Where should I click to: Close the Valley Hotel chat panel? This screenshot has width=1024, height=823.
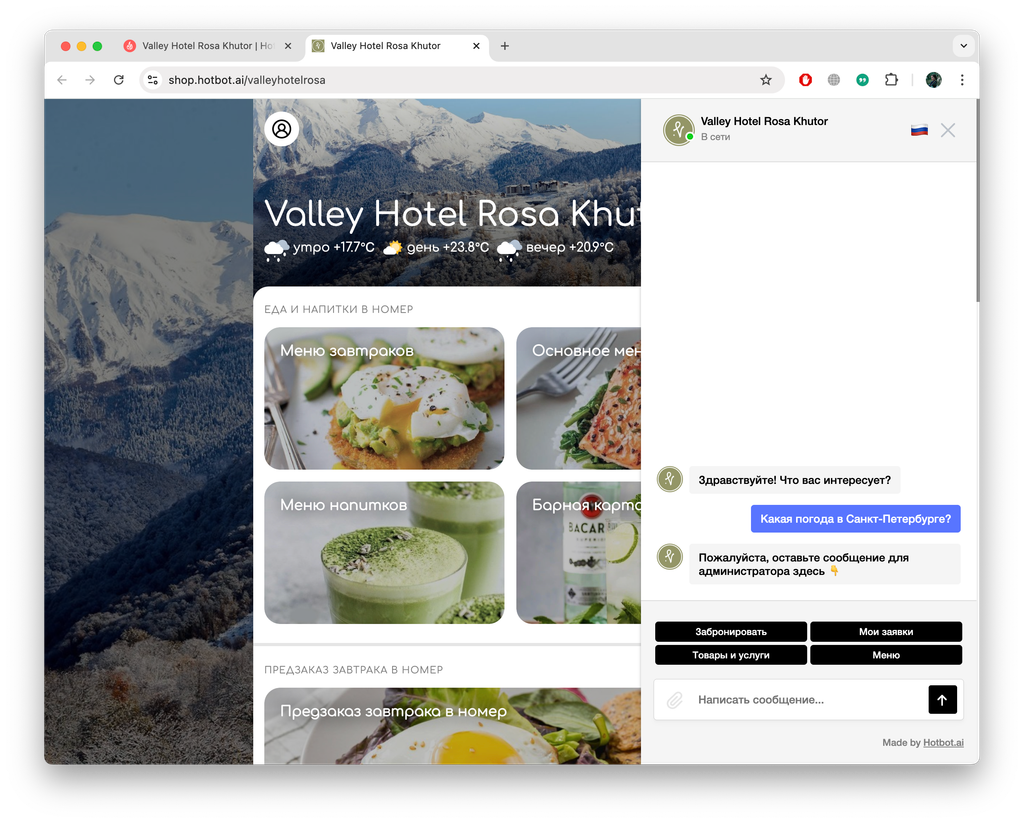(x=948, y=130)
